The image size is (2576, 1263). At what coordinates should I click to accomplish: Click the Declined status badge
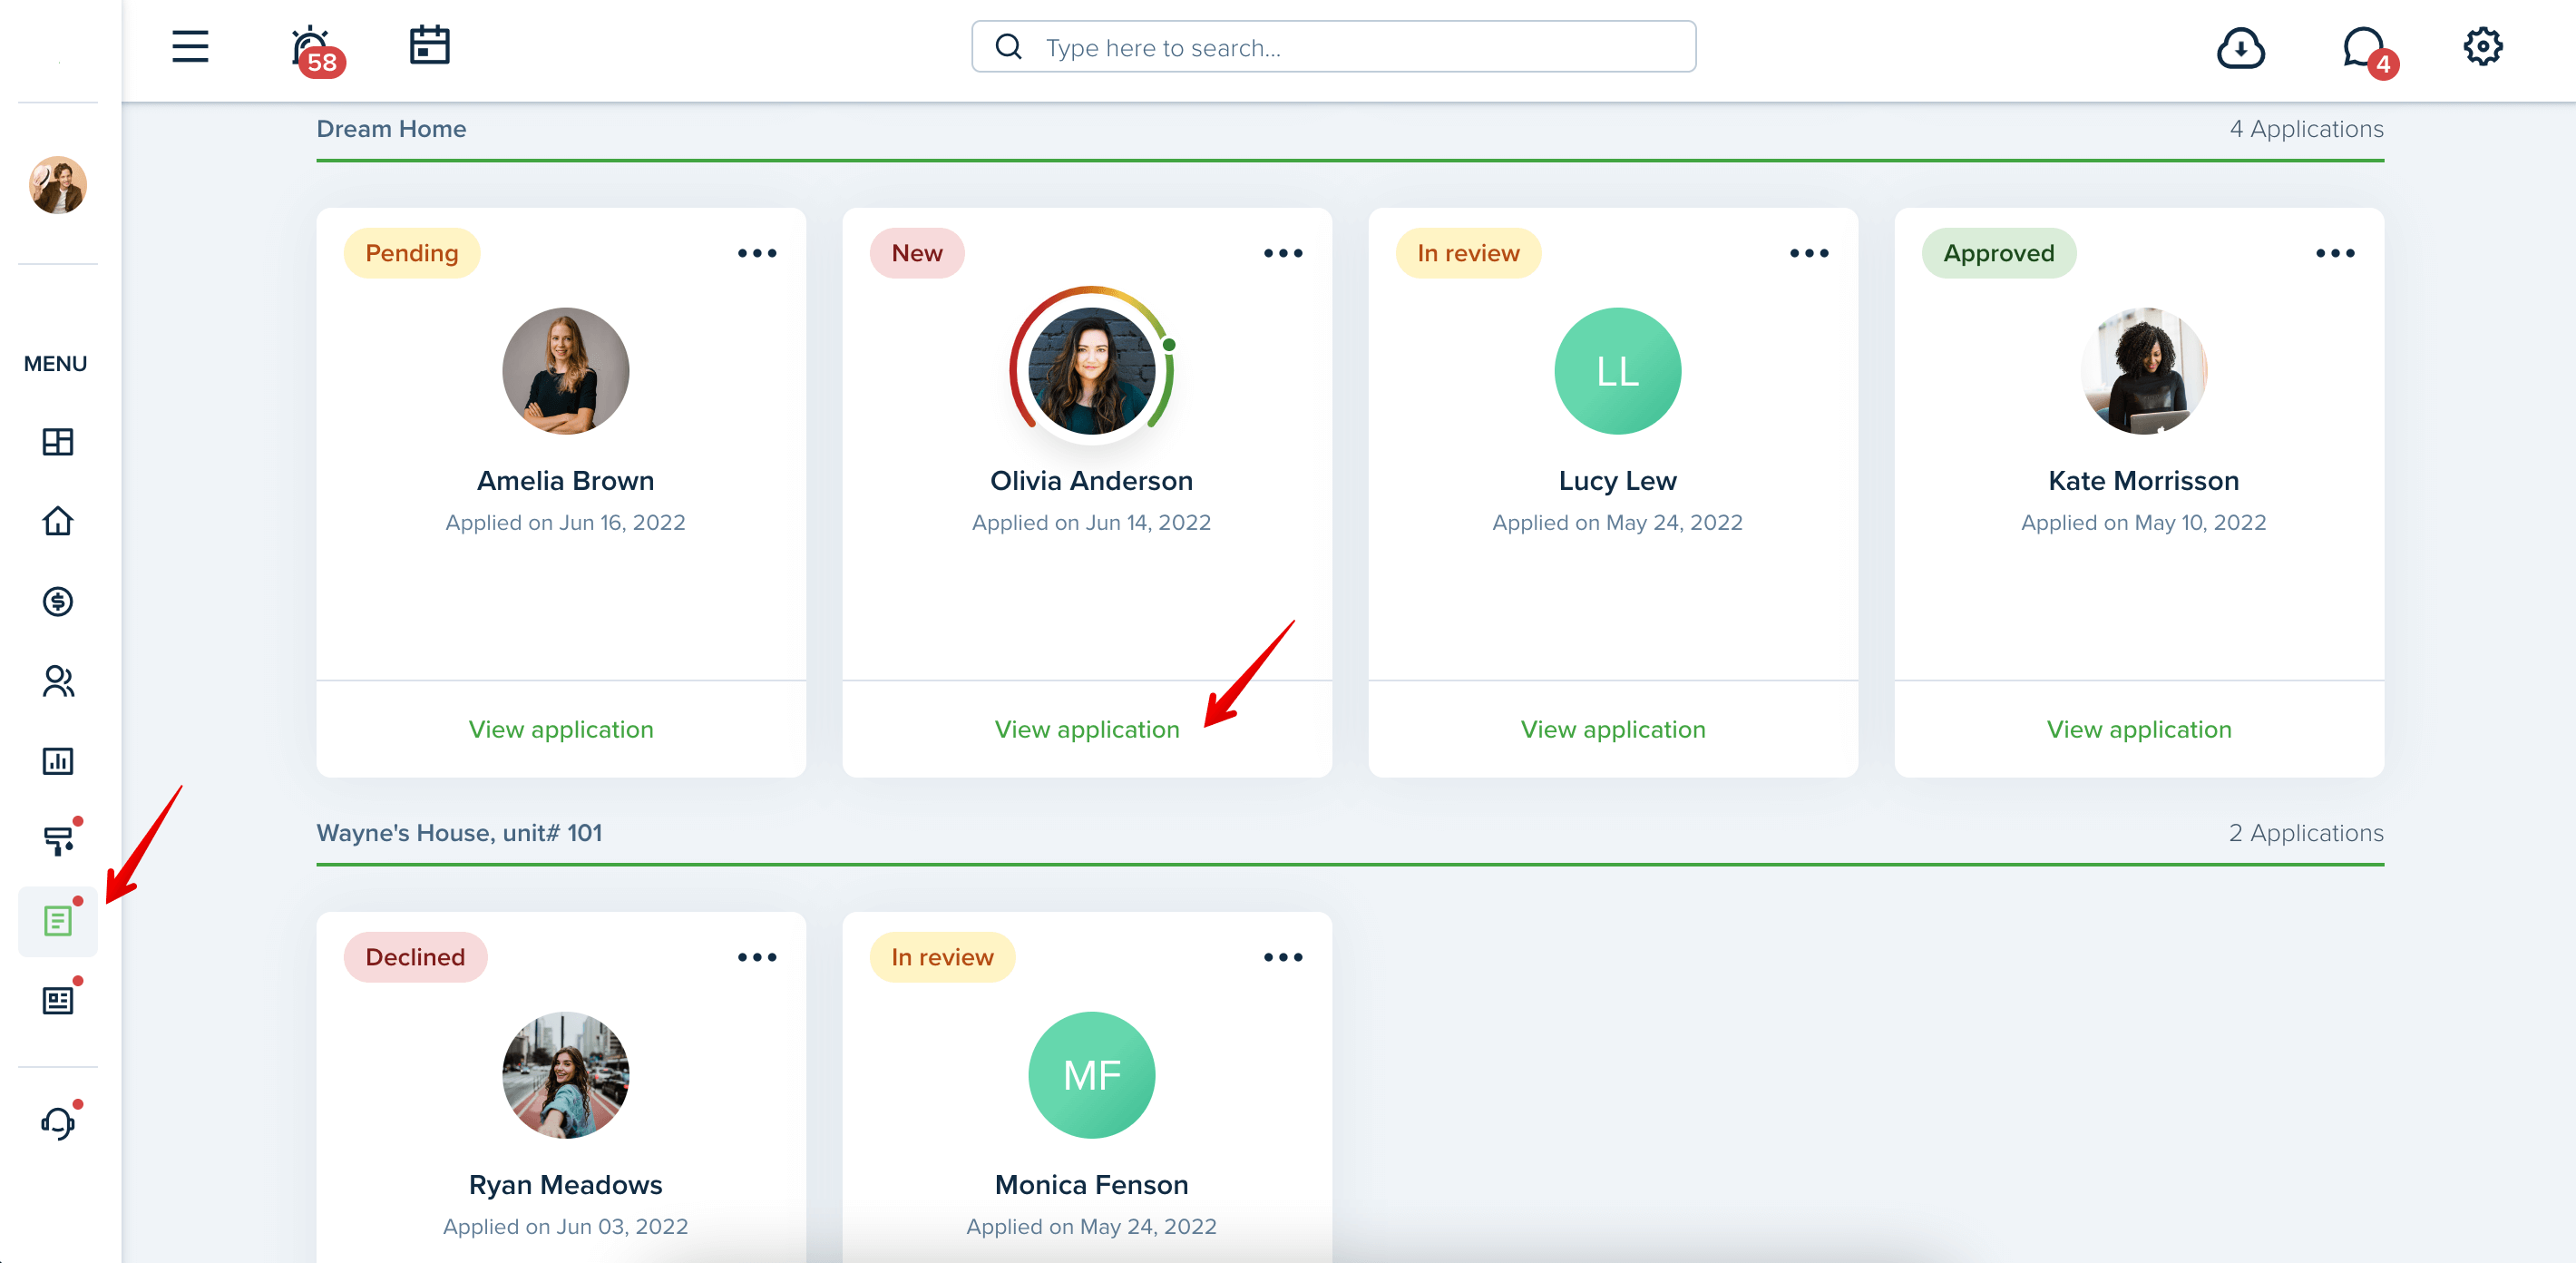[415, 958]
